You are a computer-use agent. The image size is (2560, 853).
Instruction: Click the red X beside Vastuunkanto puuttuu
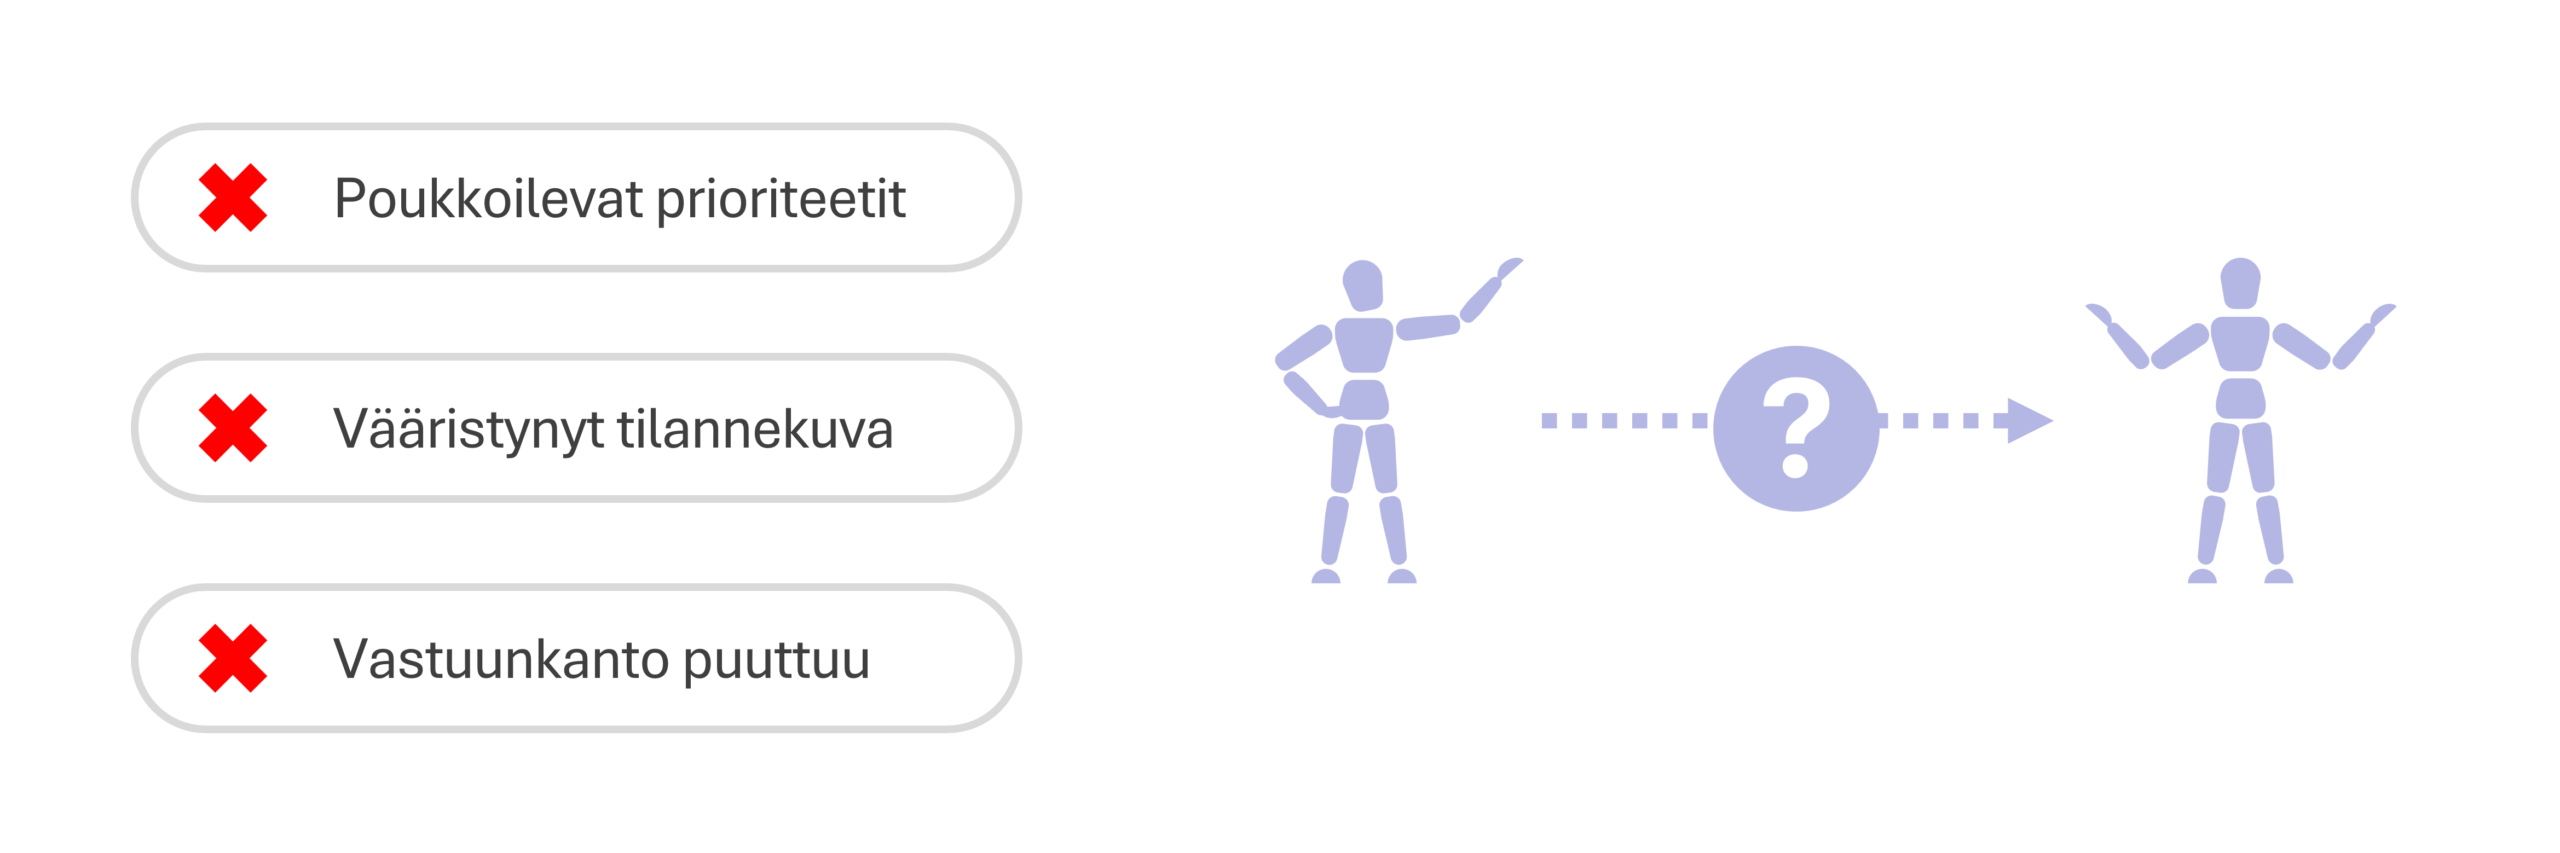click(232, 658)
